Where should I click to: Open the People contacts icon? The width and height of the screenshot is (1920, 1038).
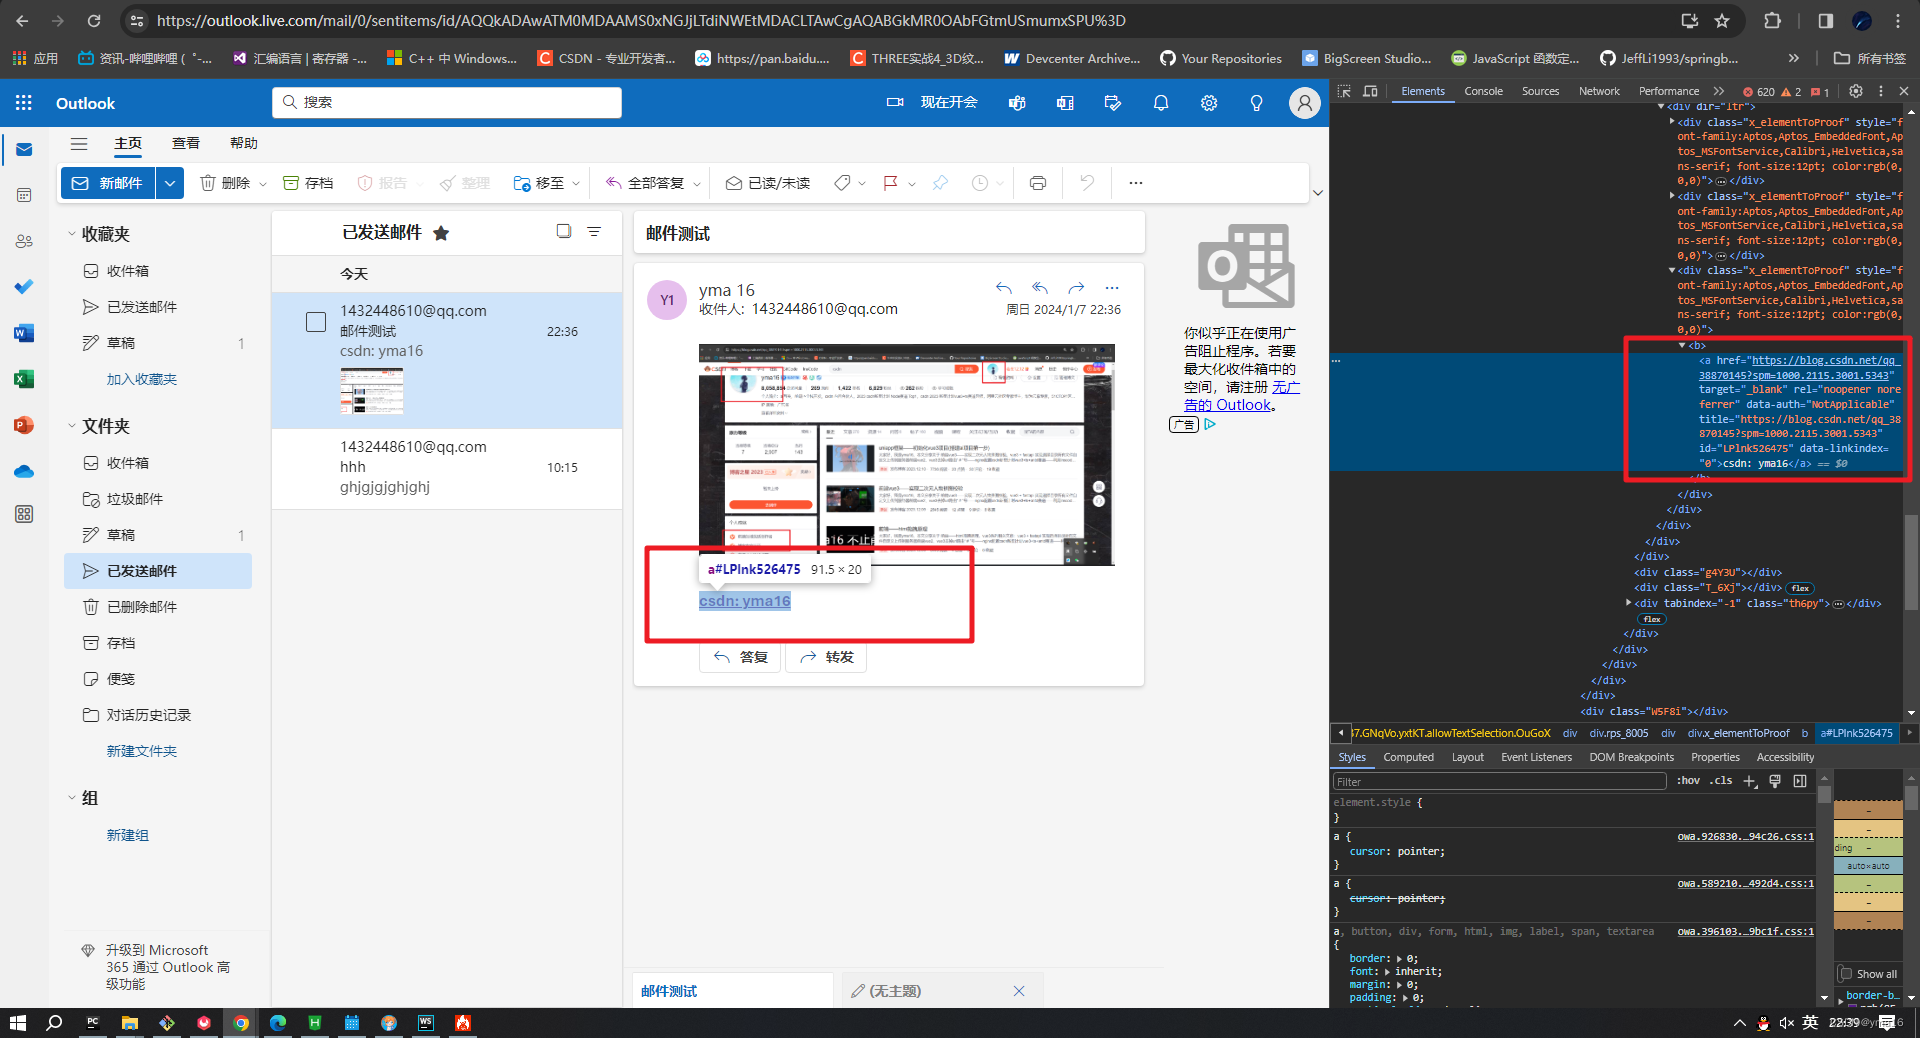pos(24,241)
